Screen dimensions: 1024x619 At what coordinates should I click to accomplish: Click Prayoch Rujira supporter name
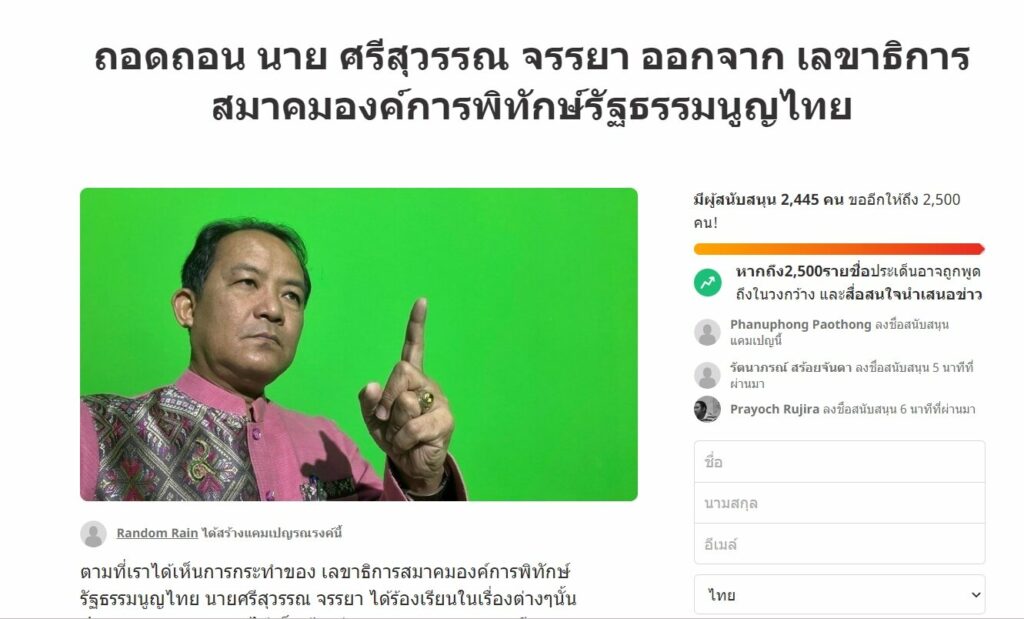pyautogui.click(x=775, y=409)
